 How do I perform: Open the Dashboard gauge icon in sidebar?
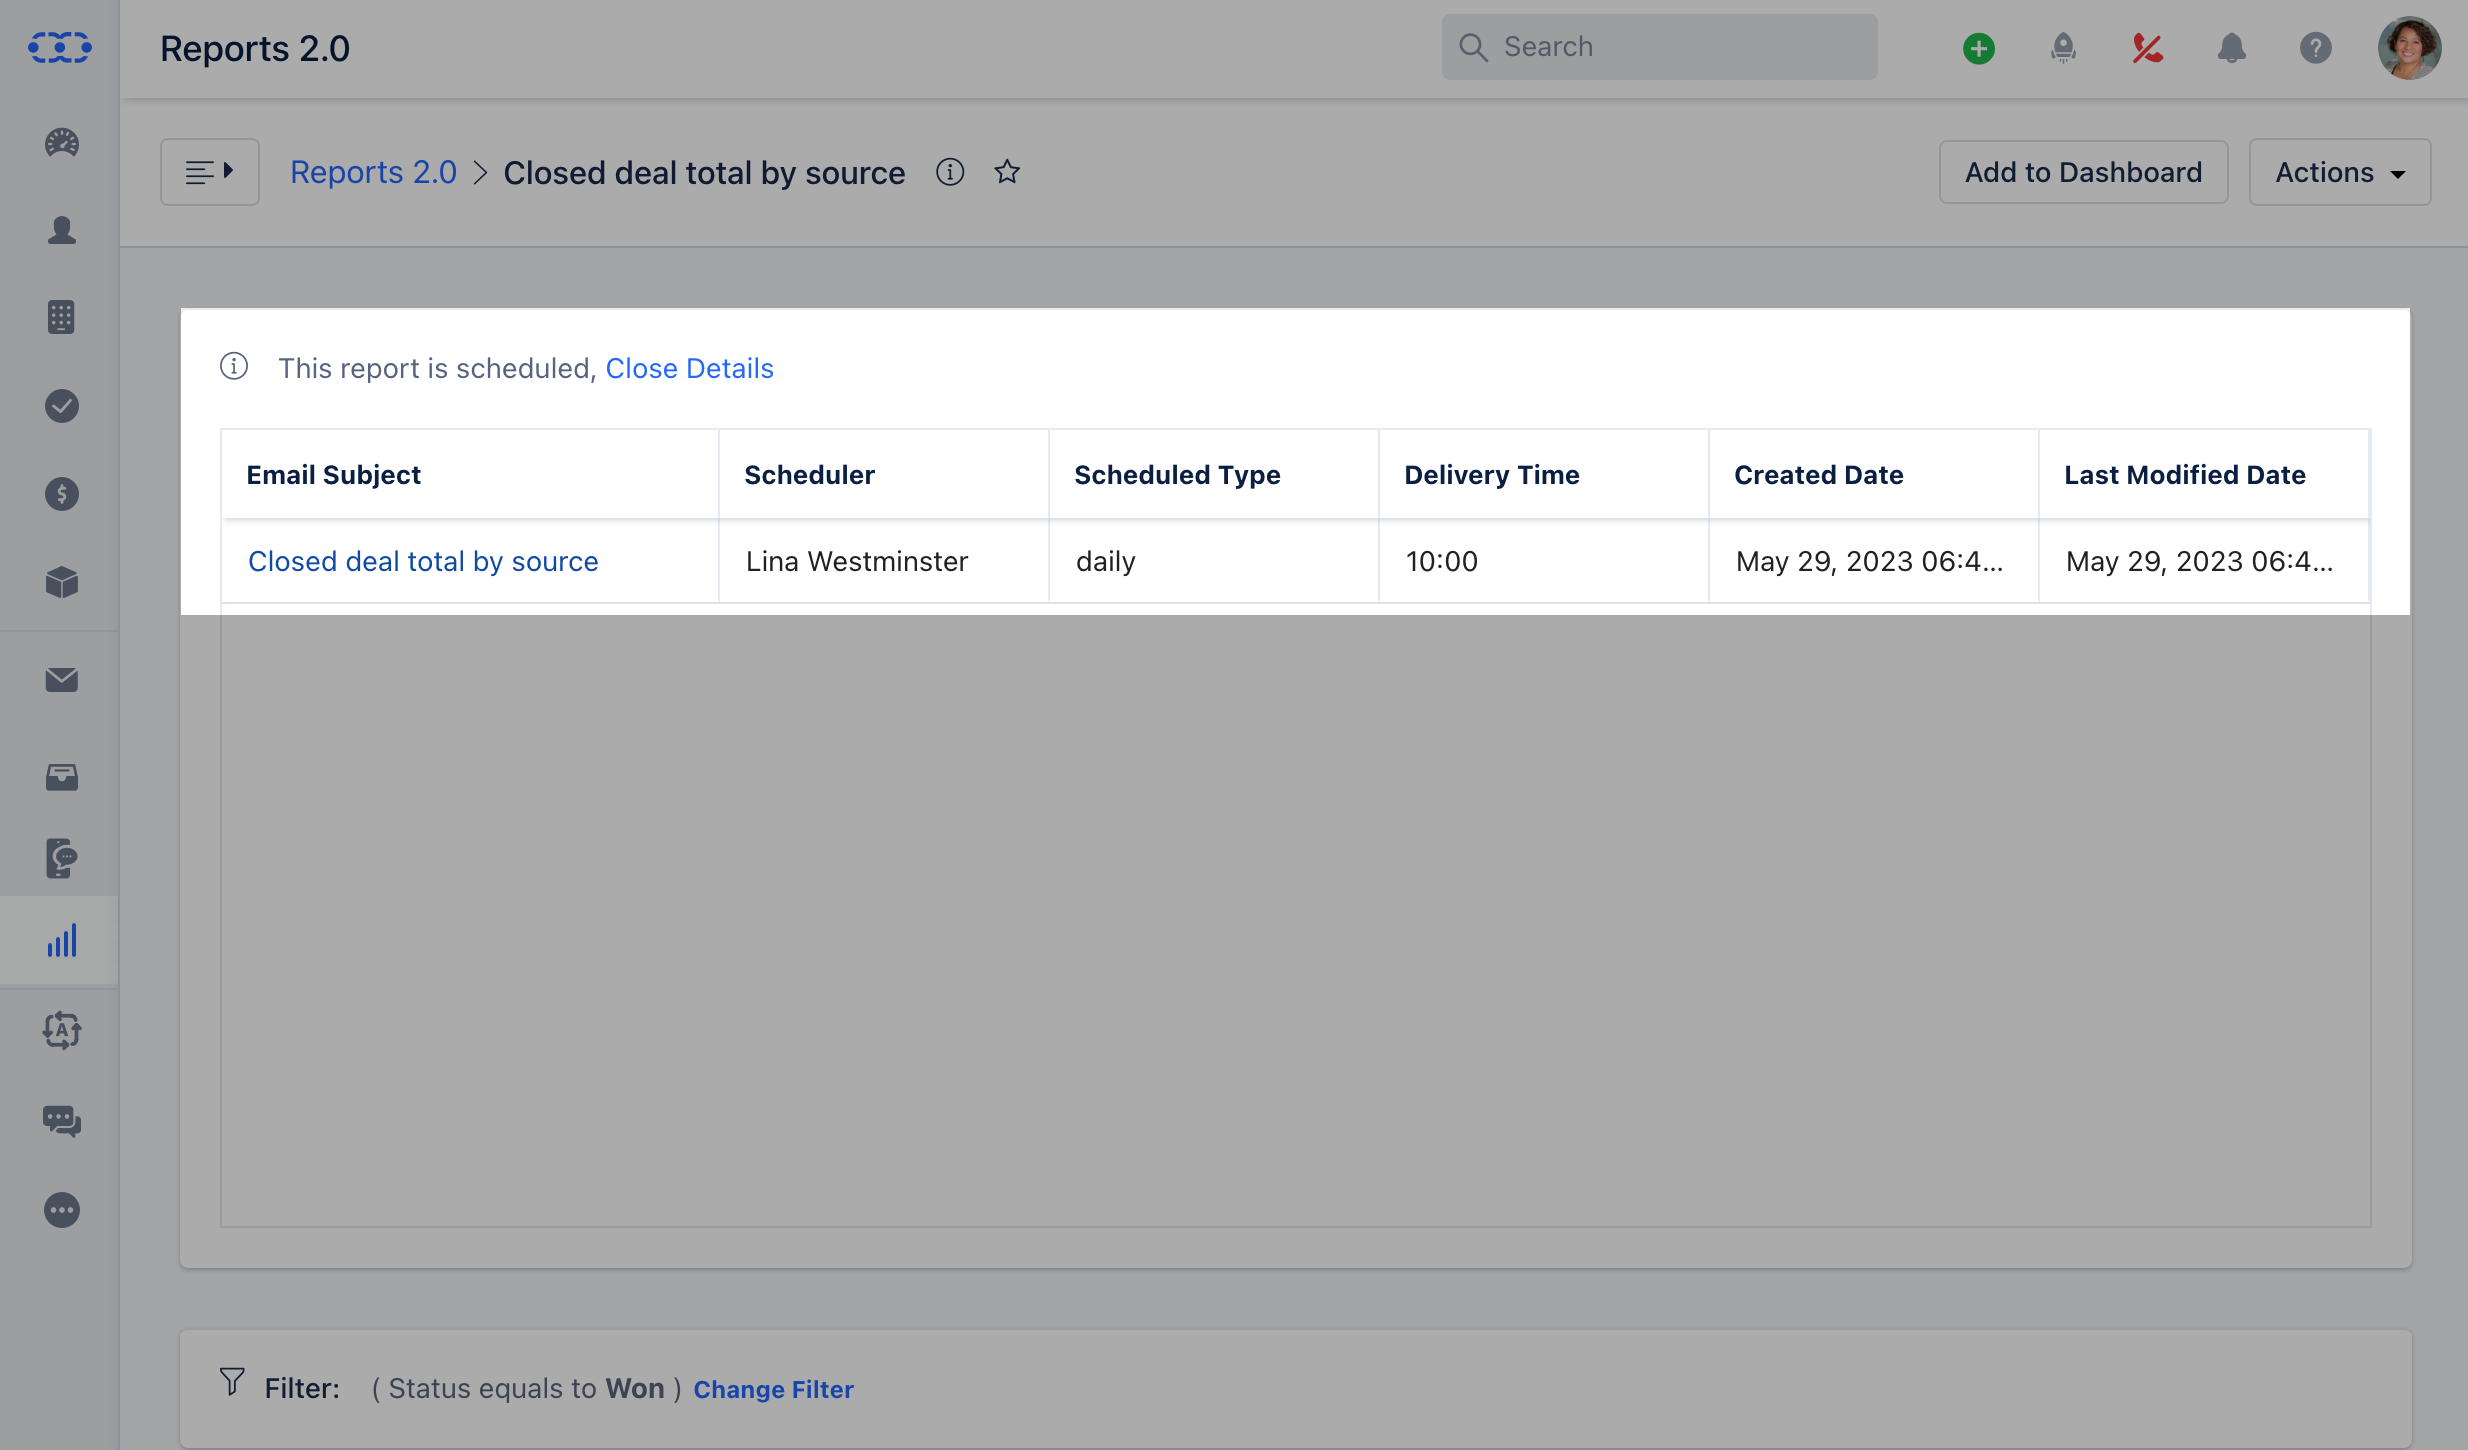click(61, 142)
